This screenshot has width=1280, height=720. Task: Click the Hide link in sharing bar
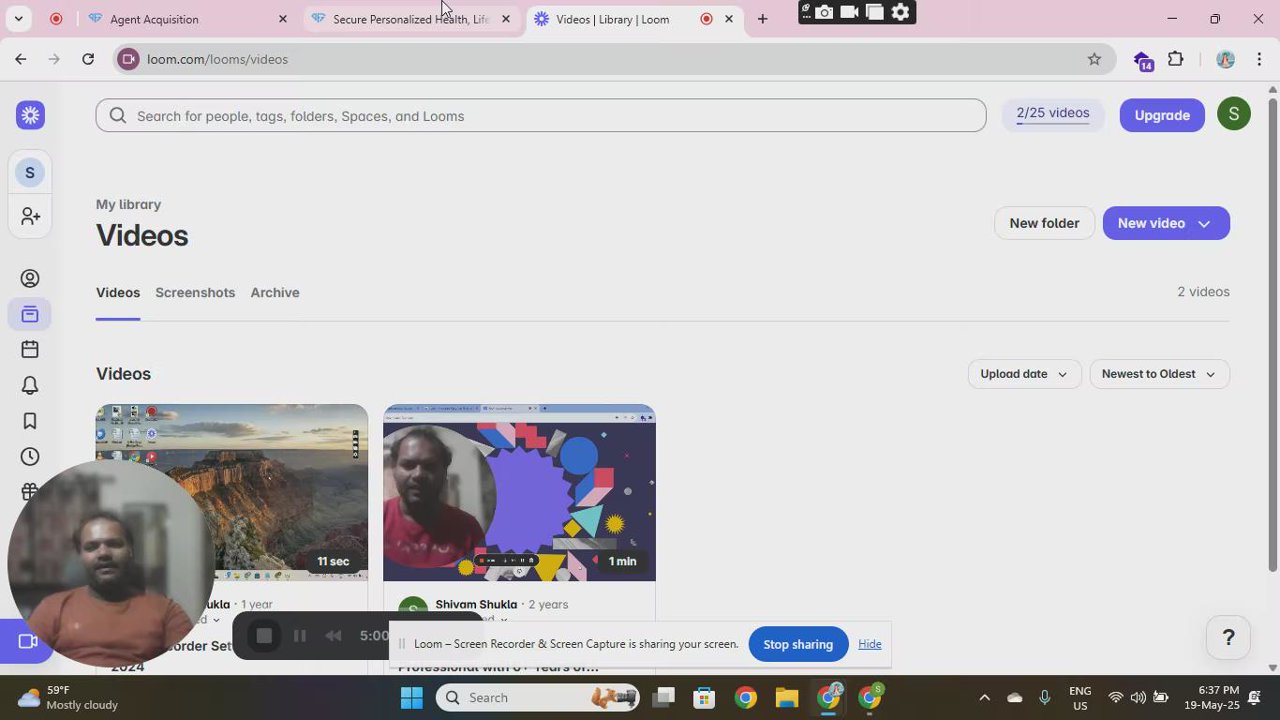pyautogui.click(x=870, y=644)
